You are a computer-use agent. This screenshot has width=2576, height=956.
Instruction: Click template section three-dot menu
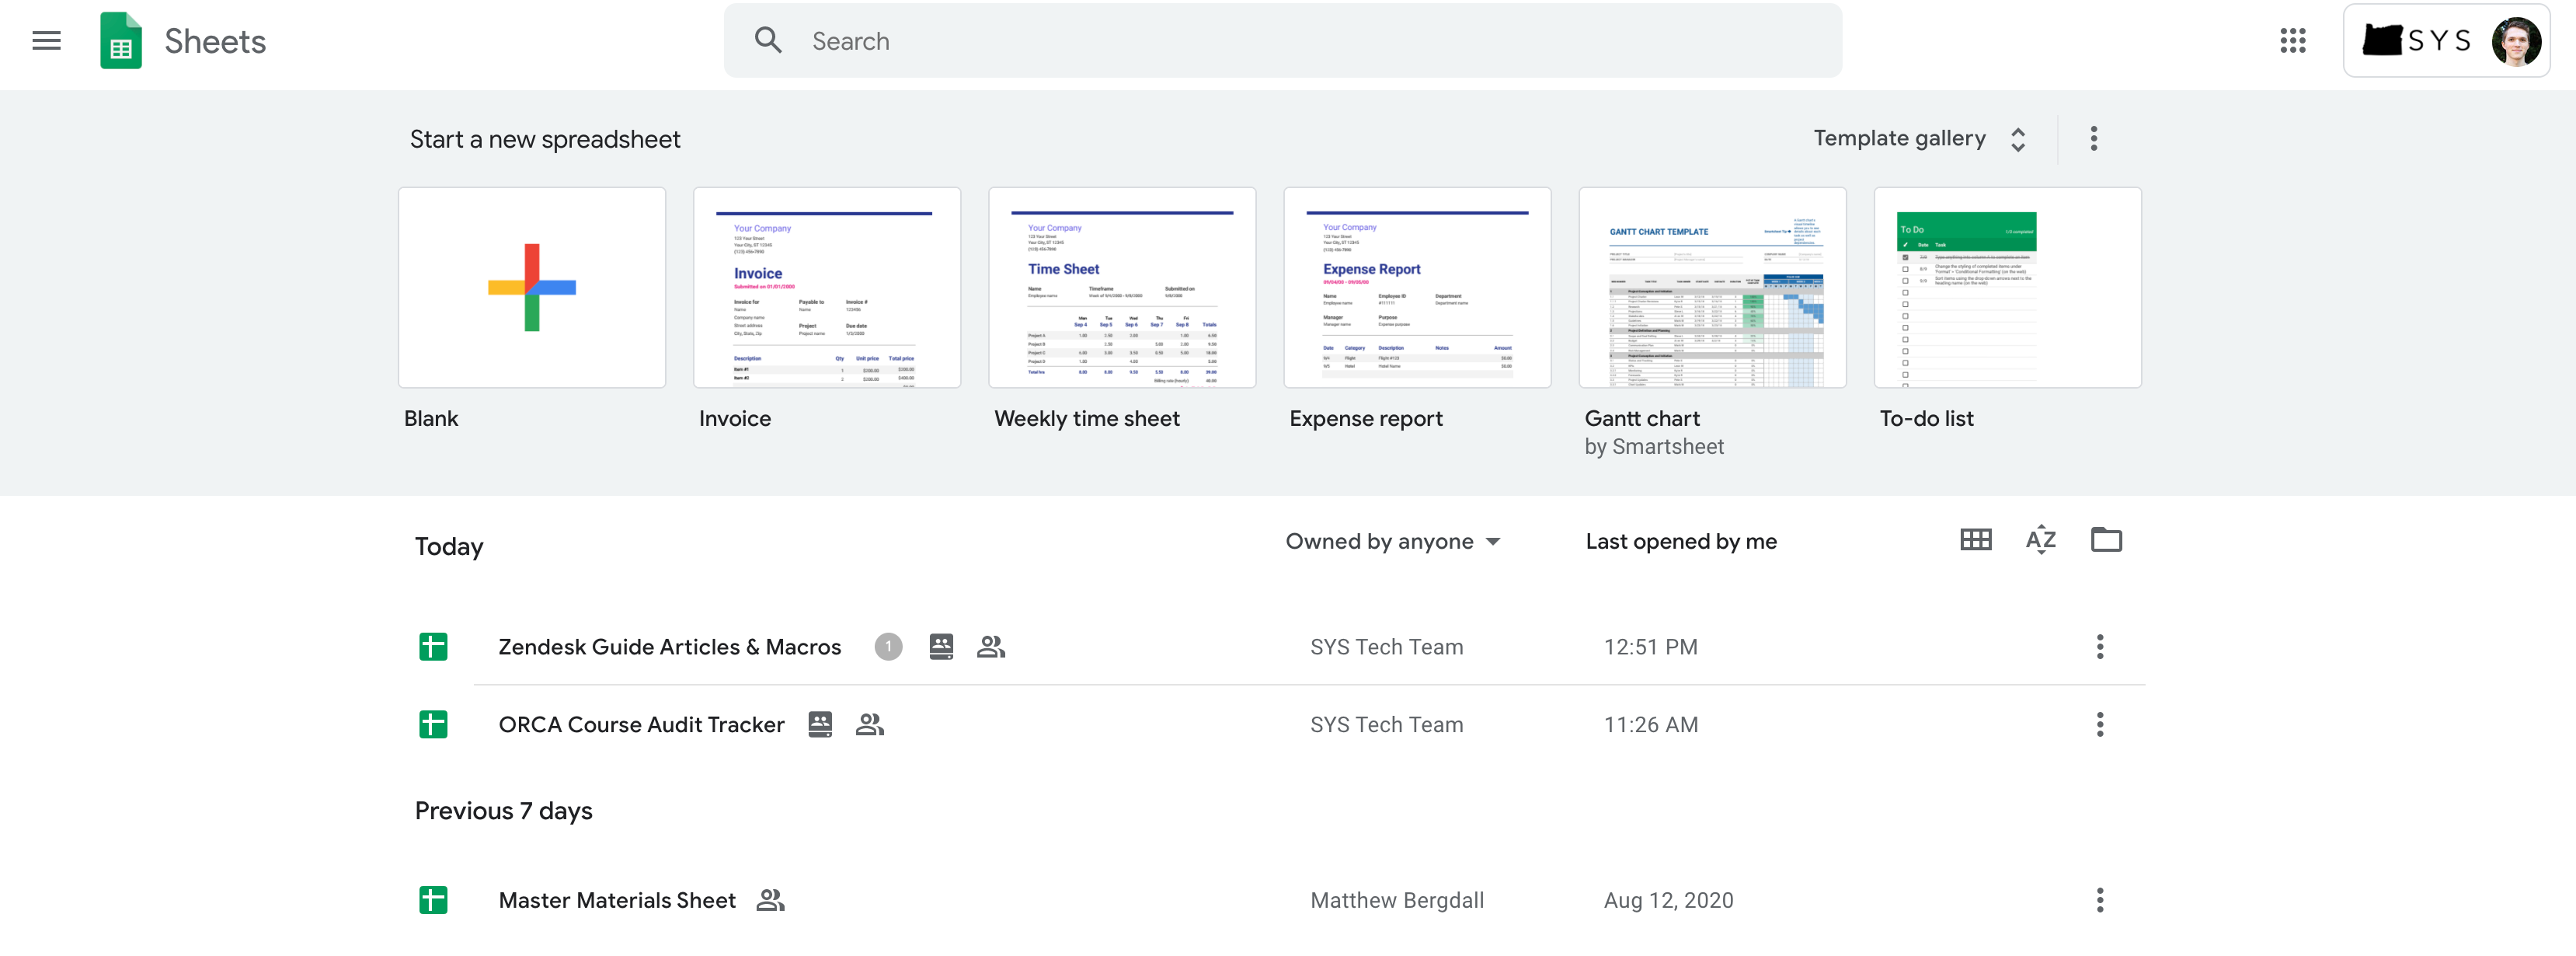pos(2093,139)
